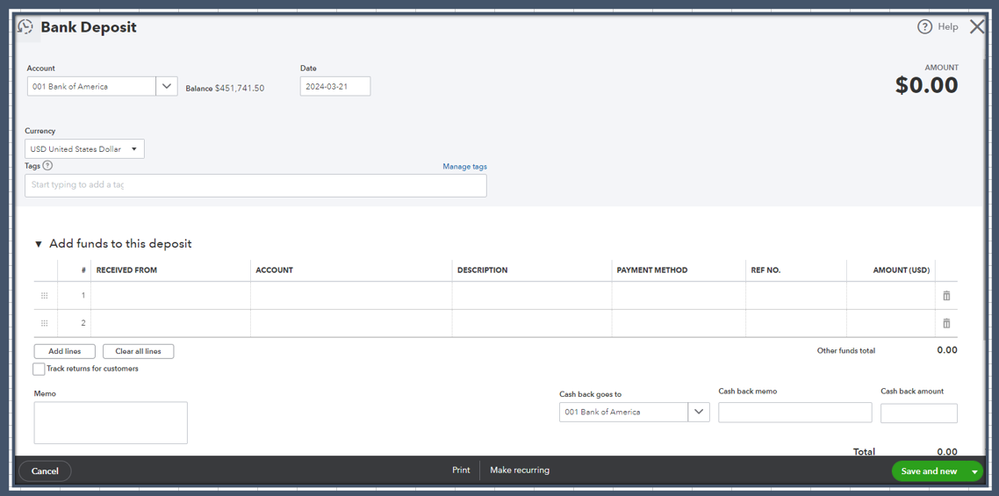Viewport: 999px width, 496px height.
Task: Click the $0.00 amount at top right
Action: pos(926,85)
